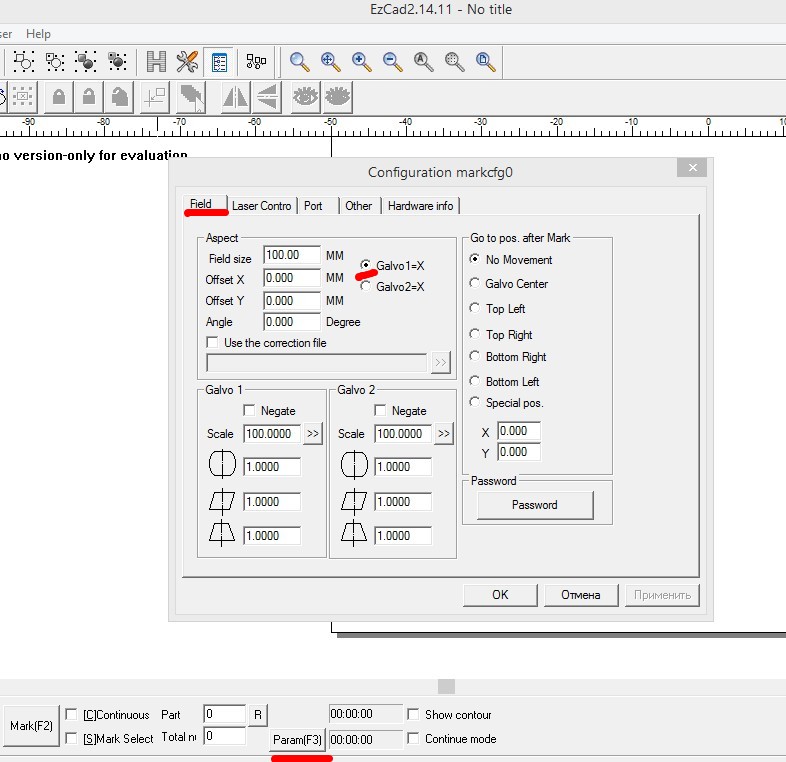Click the dotted box delete-selection icon
786x762 pixels.
(x=23, y=97)
